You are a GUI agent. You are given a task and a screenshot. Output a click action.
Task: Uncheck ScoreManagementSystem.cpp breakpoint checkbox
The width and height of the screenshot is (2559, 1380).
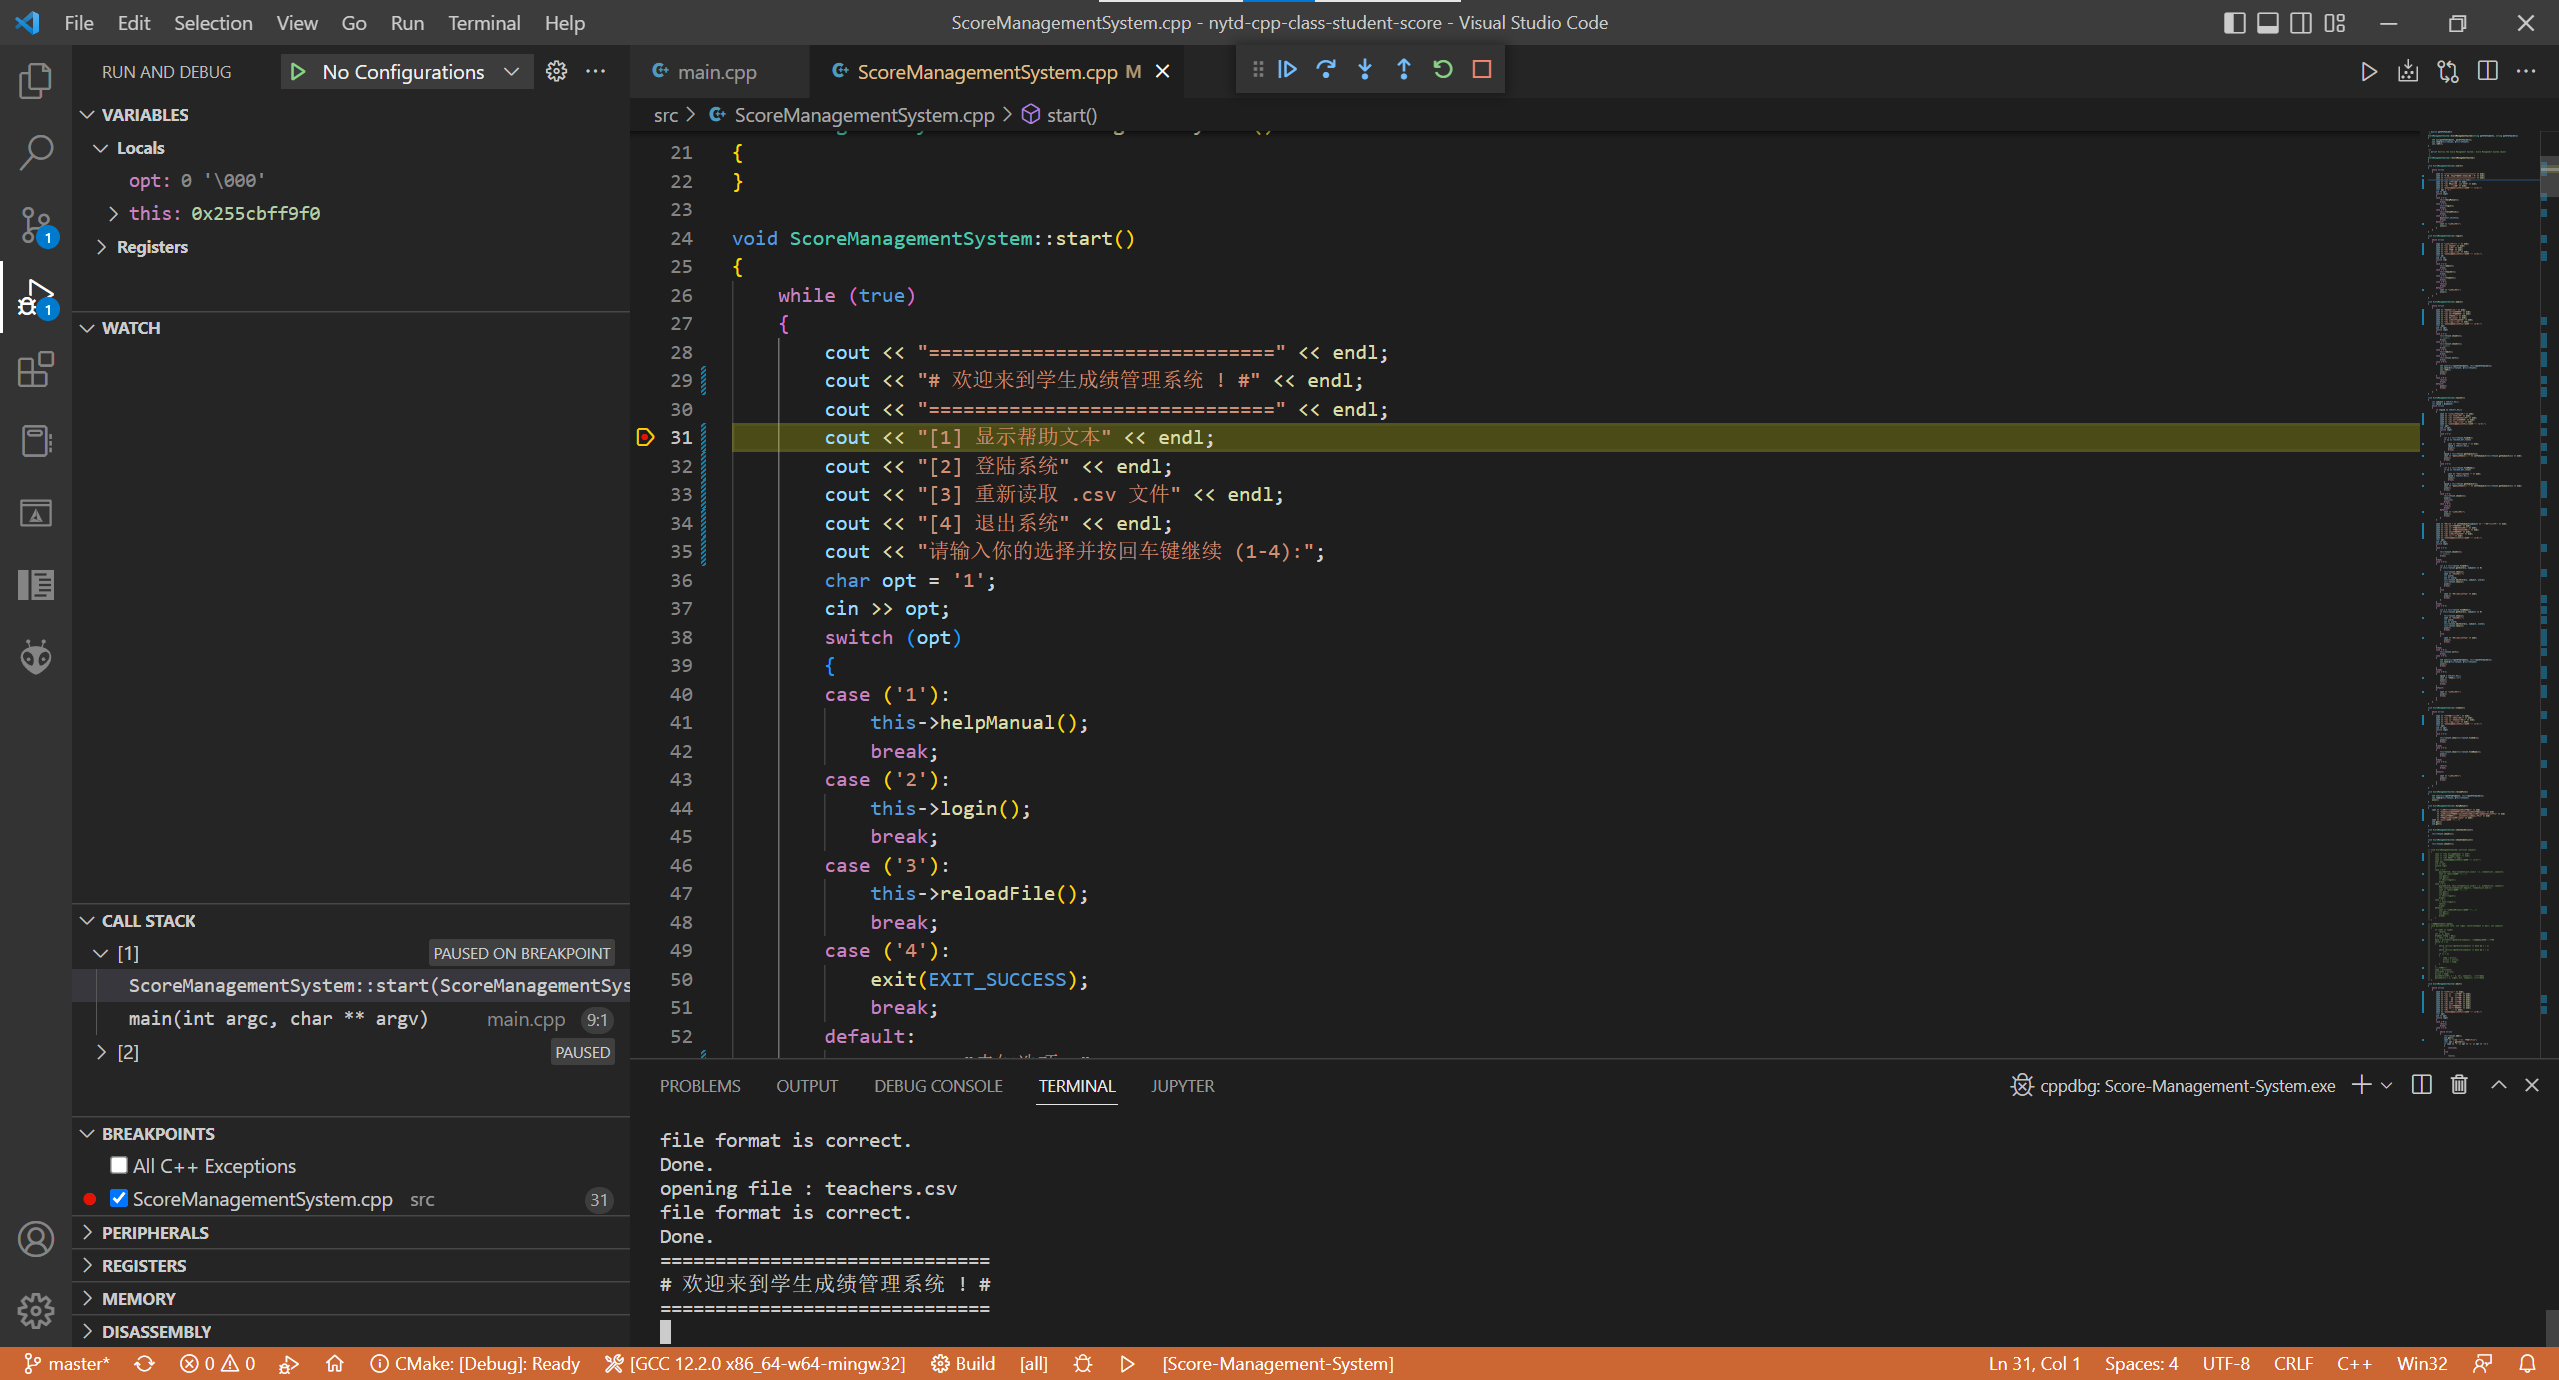[119, 1198]
